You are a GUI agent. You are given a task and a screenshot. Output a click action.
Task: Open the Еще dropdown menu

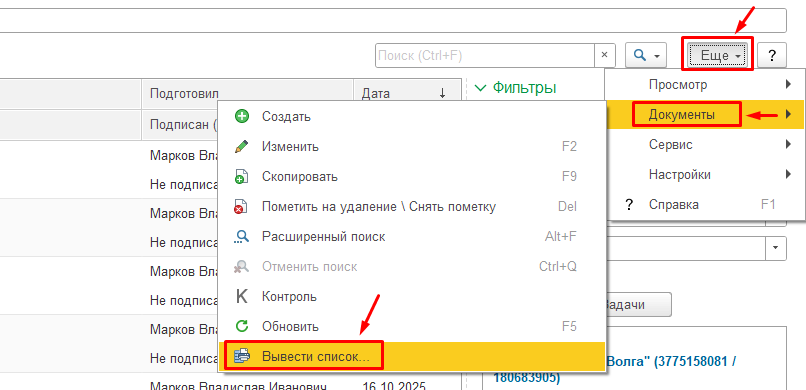(717, 55)
